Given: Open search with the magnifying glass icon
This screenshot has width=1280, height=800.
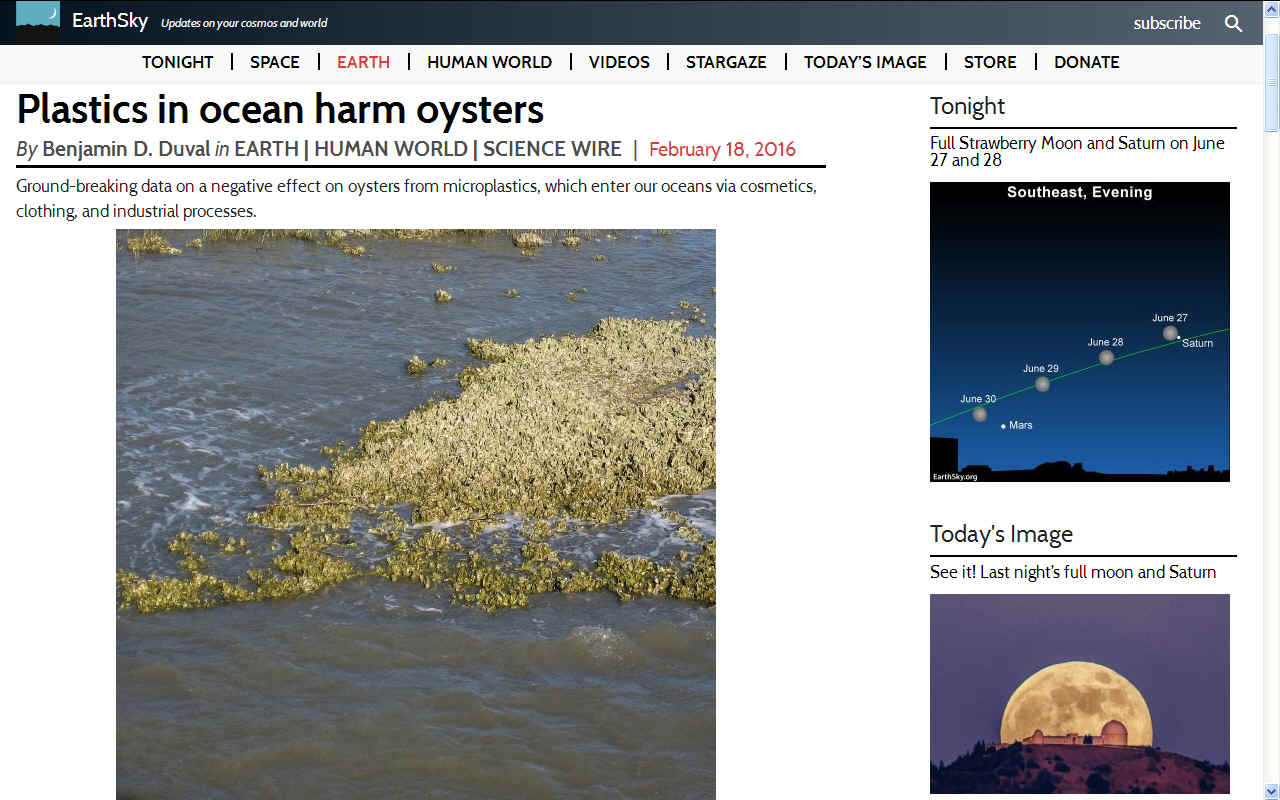Looking at the screenshot, I should [1234, 23].
